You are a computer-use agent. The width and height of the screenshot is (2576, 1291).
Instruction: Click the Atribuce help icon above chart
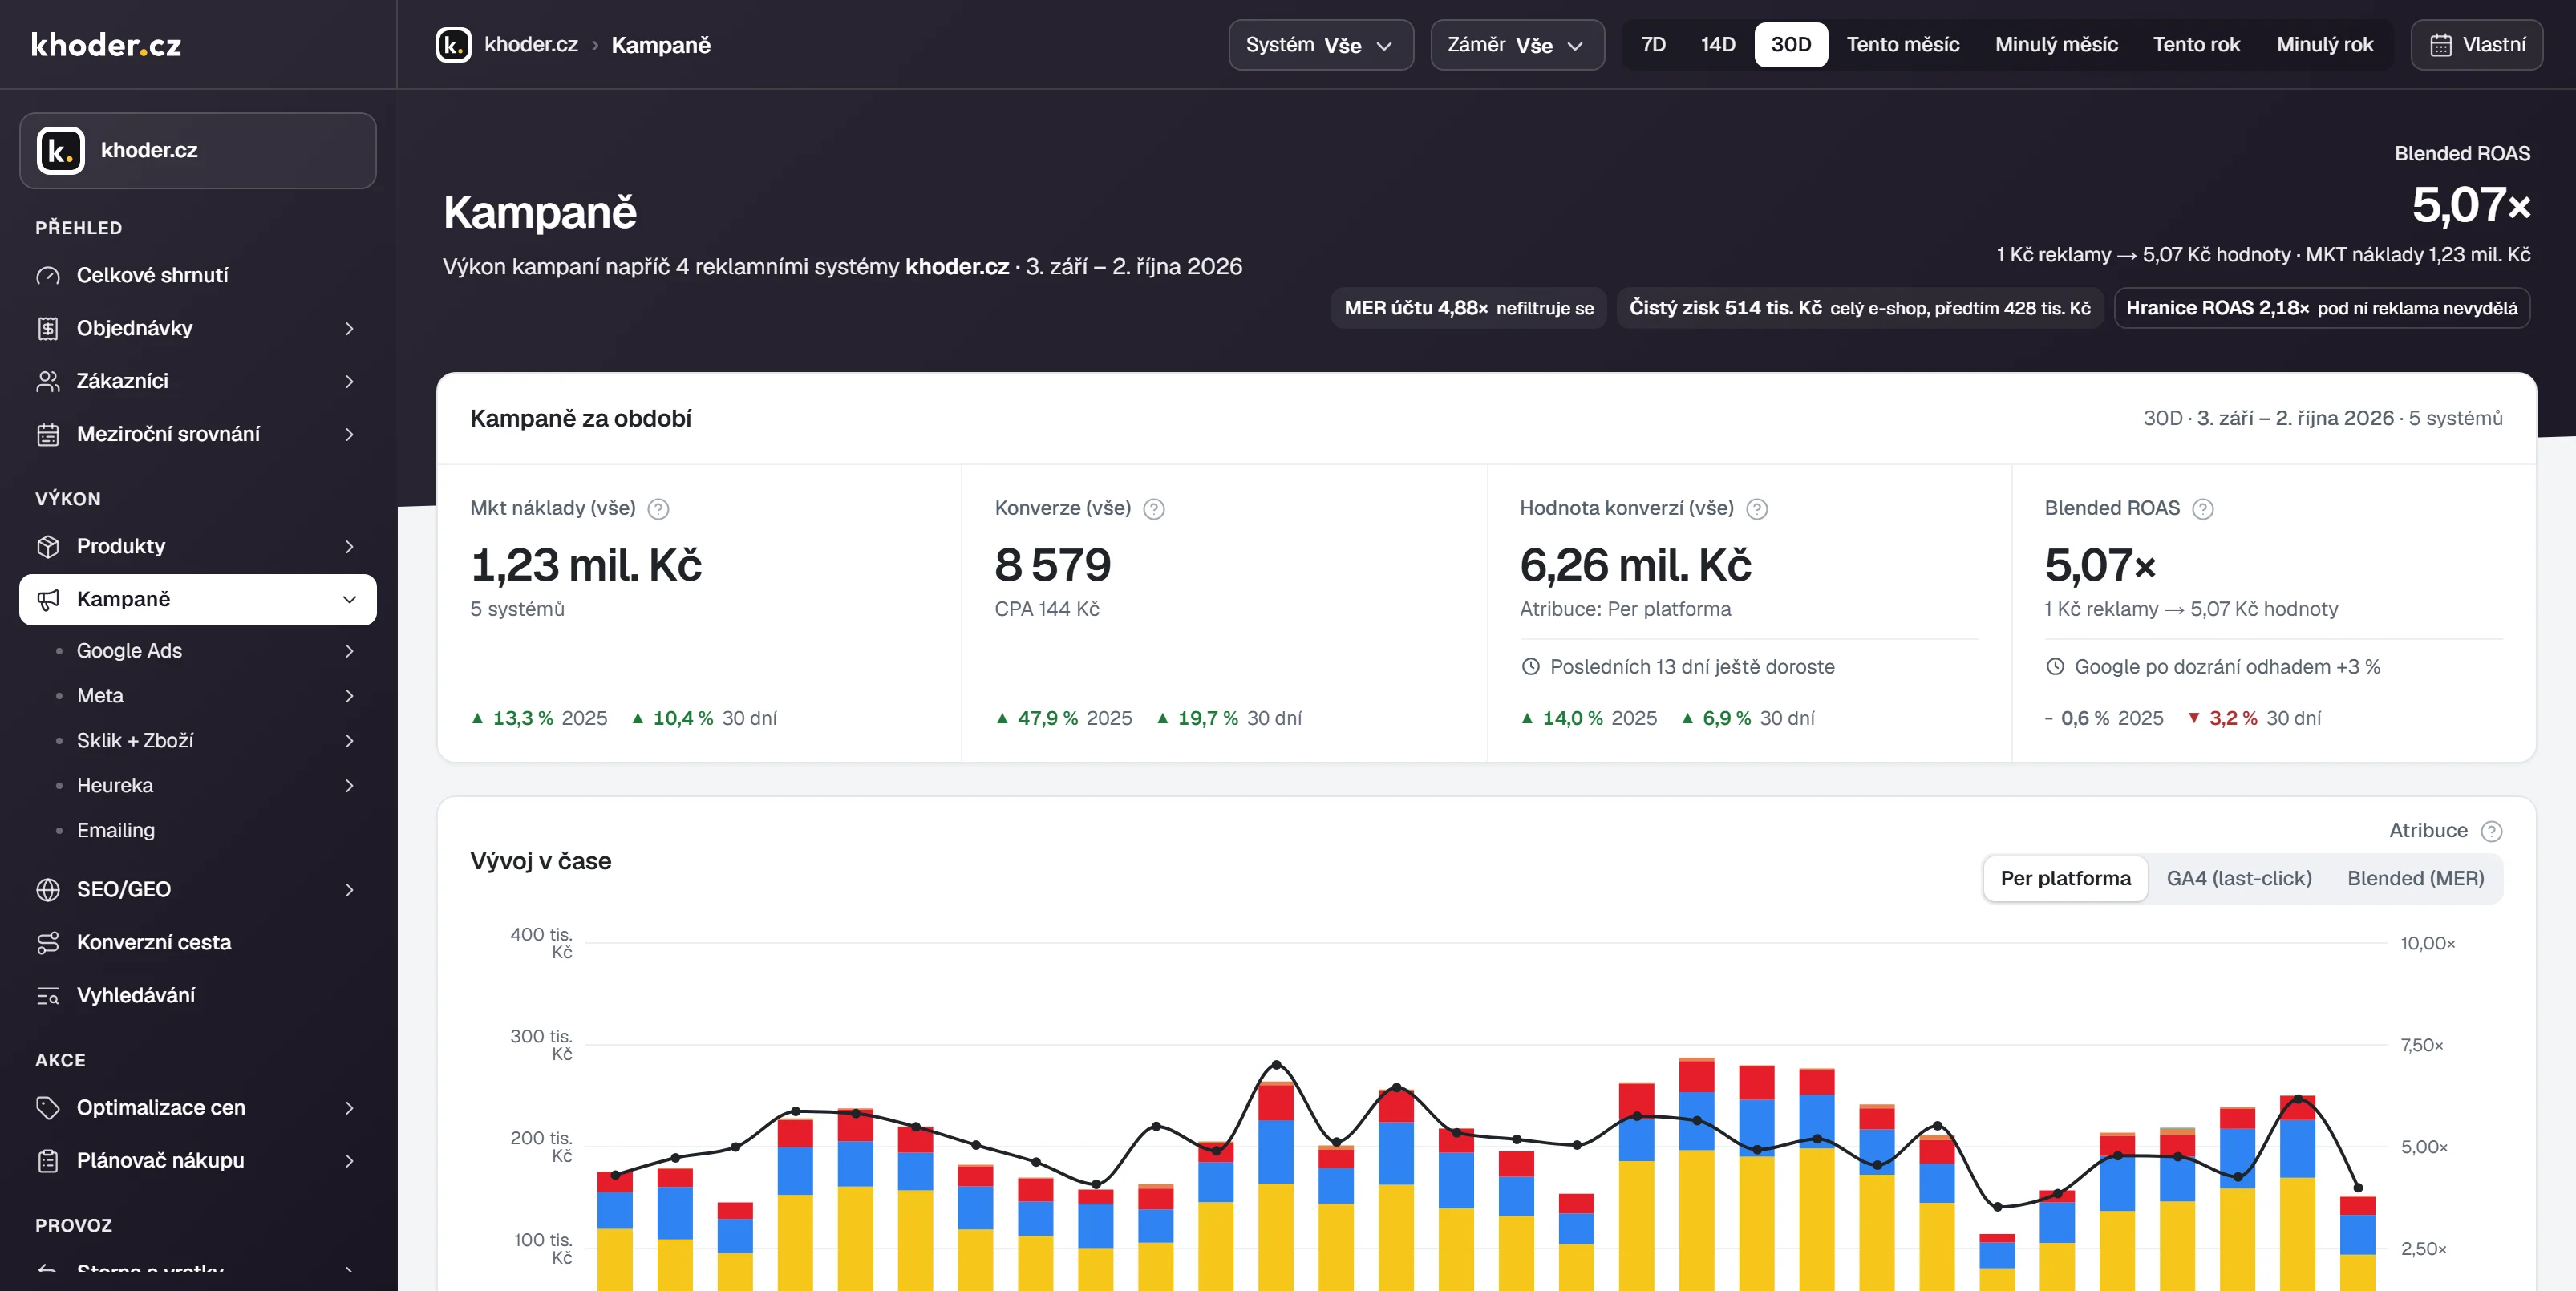[x=2492, y=831]
